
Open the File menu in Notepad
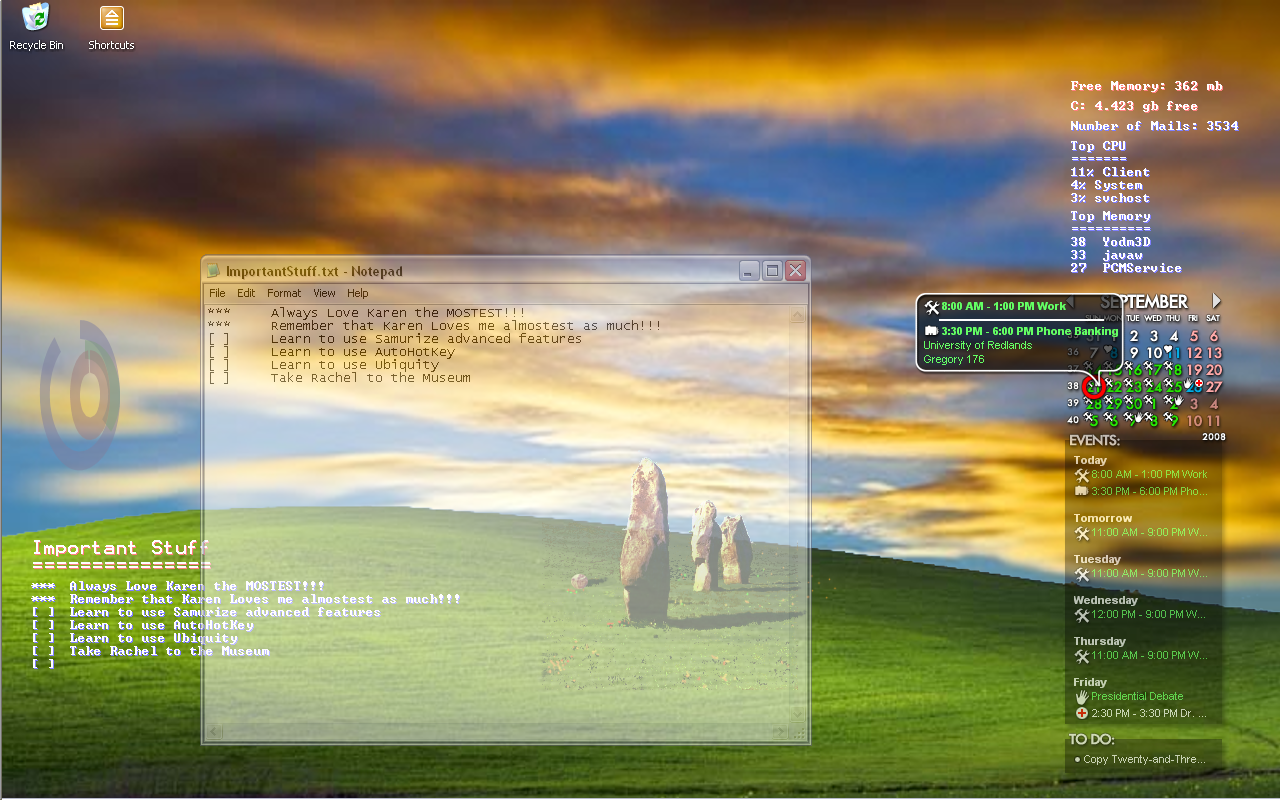(217, 293)
